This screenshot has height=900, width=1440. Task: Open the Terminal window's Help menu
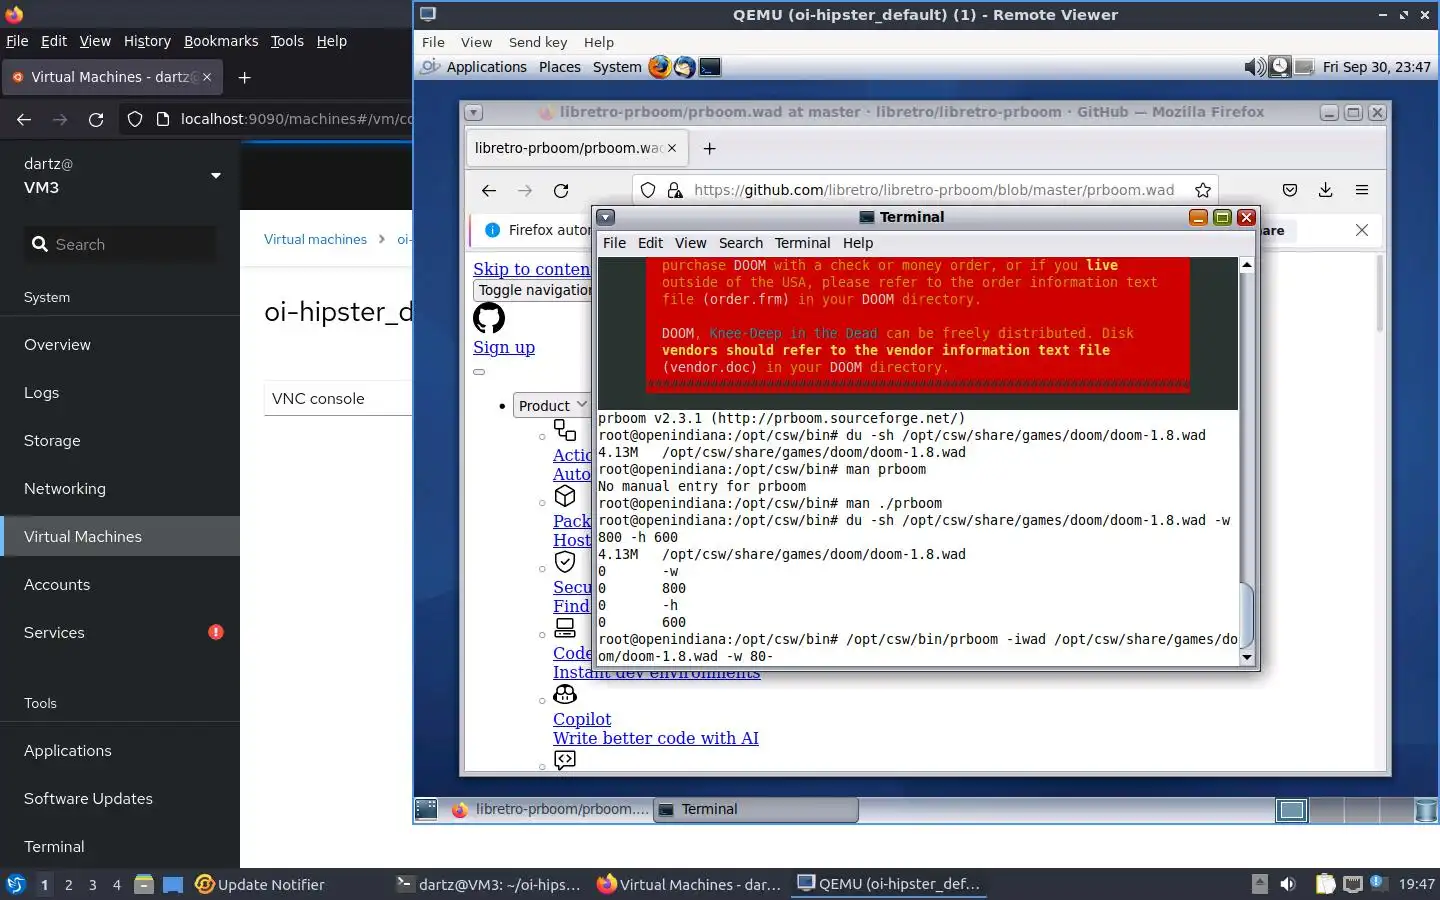857,243
